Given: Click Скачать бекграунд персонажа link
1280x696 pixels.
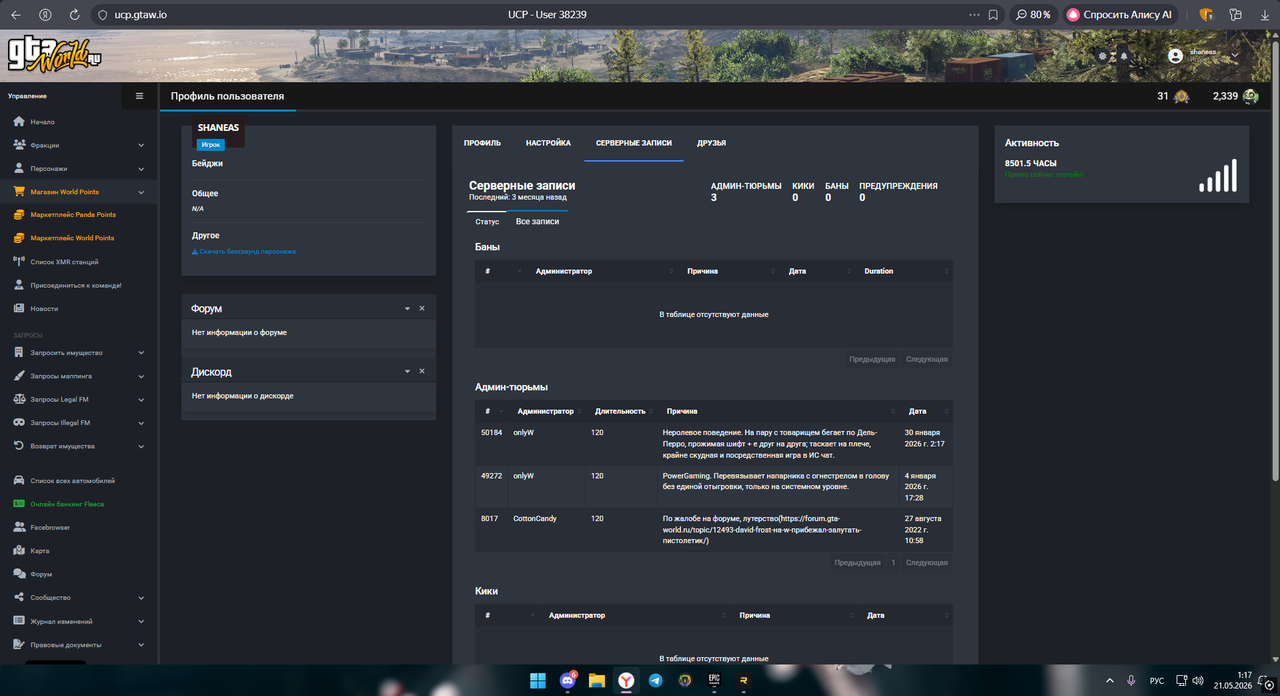Looking at the screenshot, I should [244, 251].
